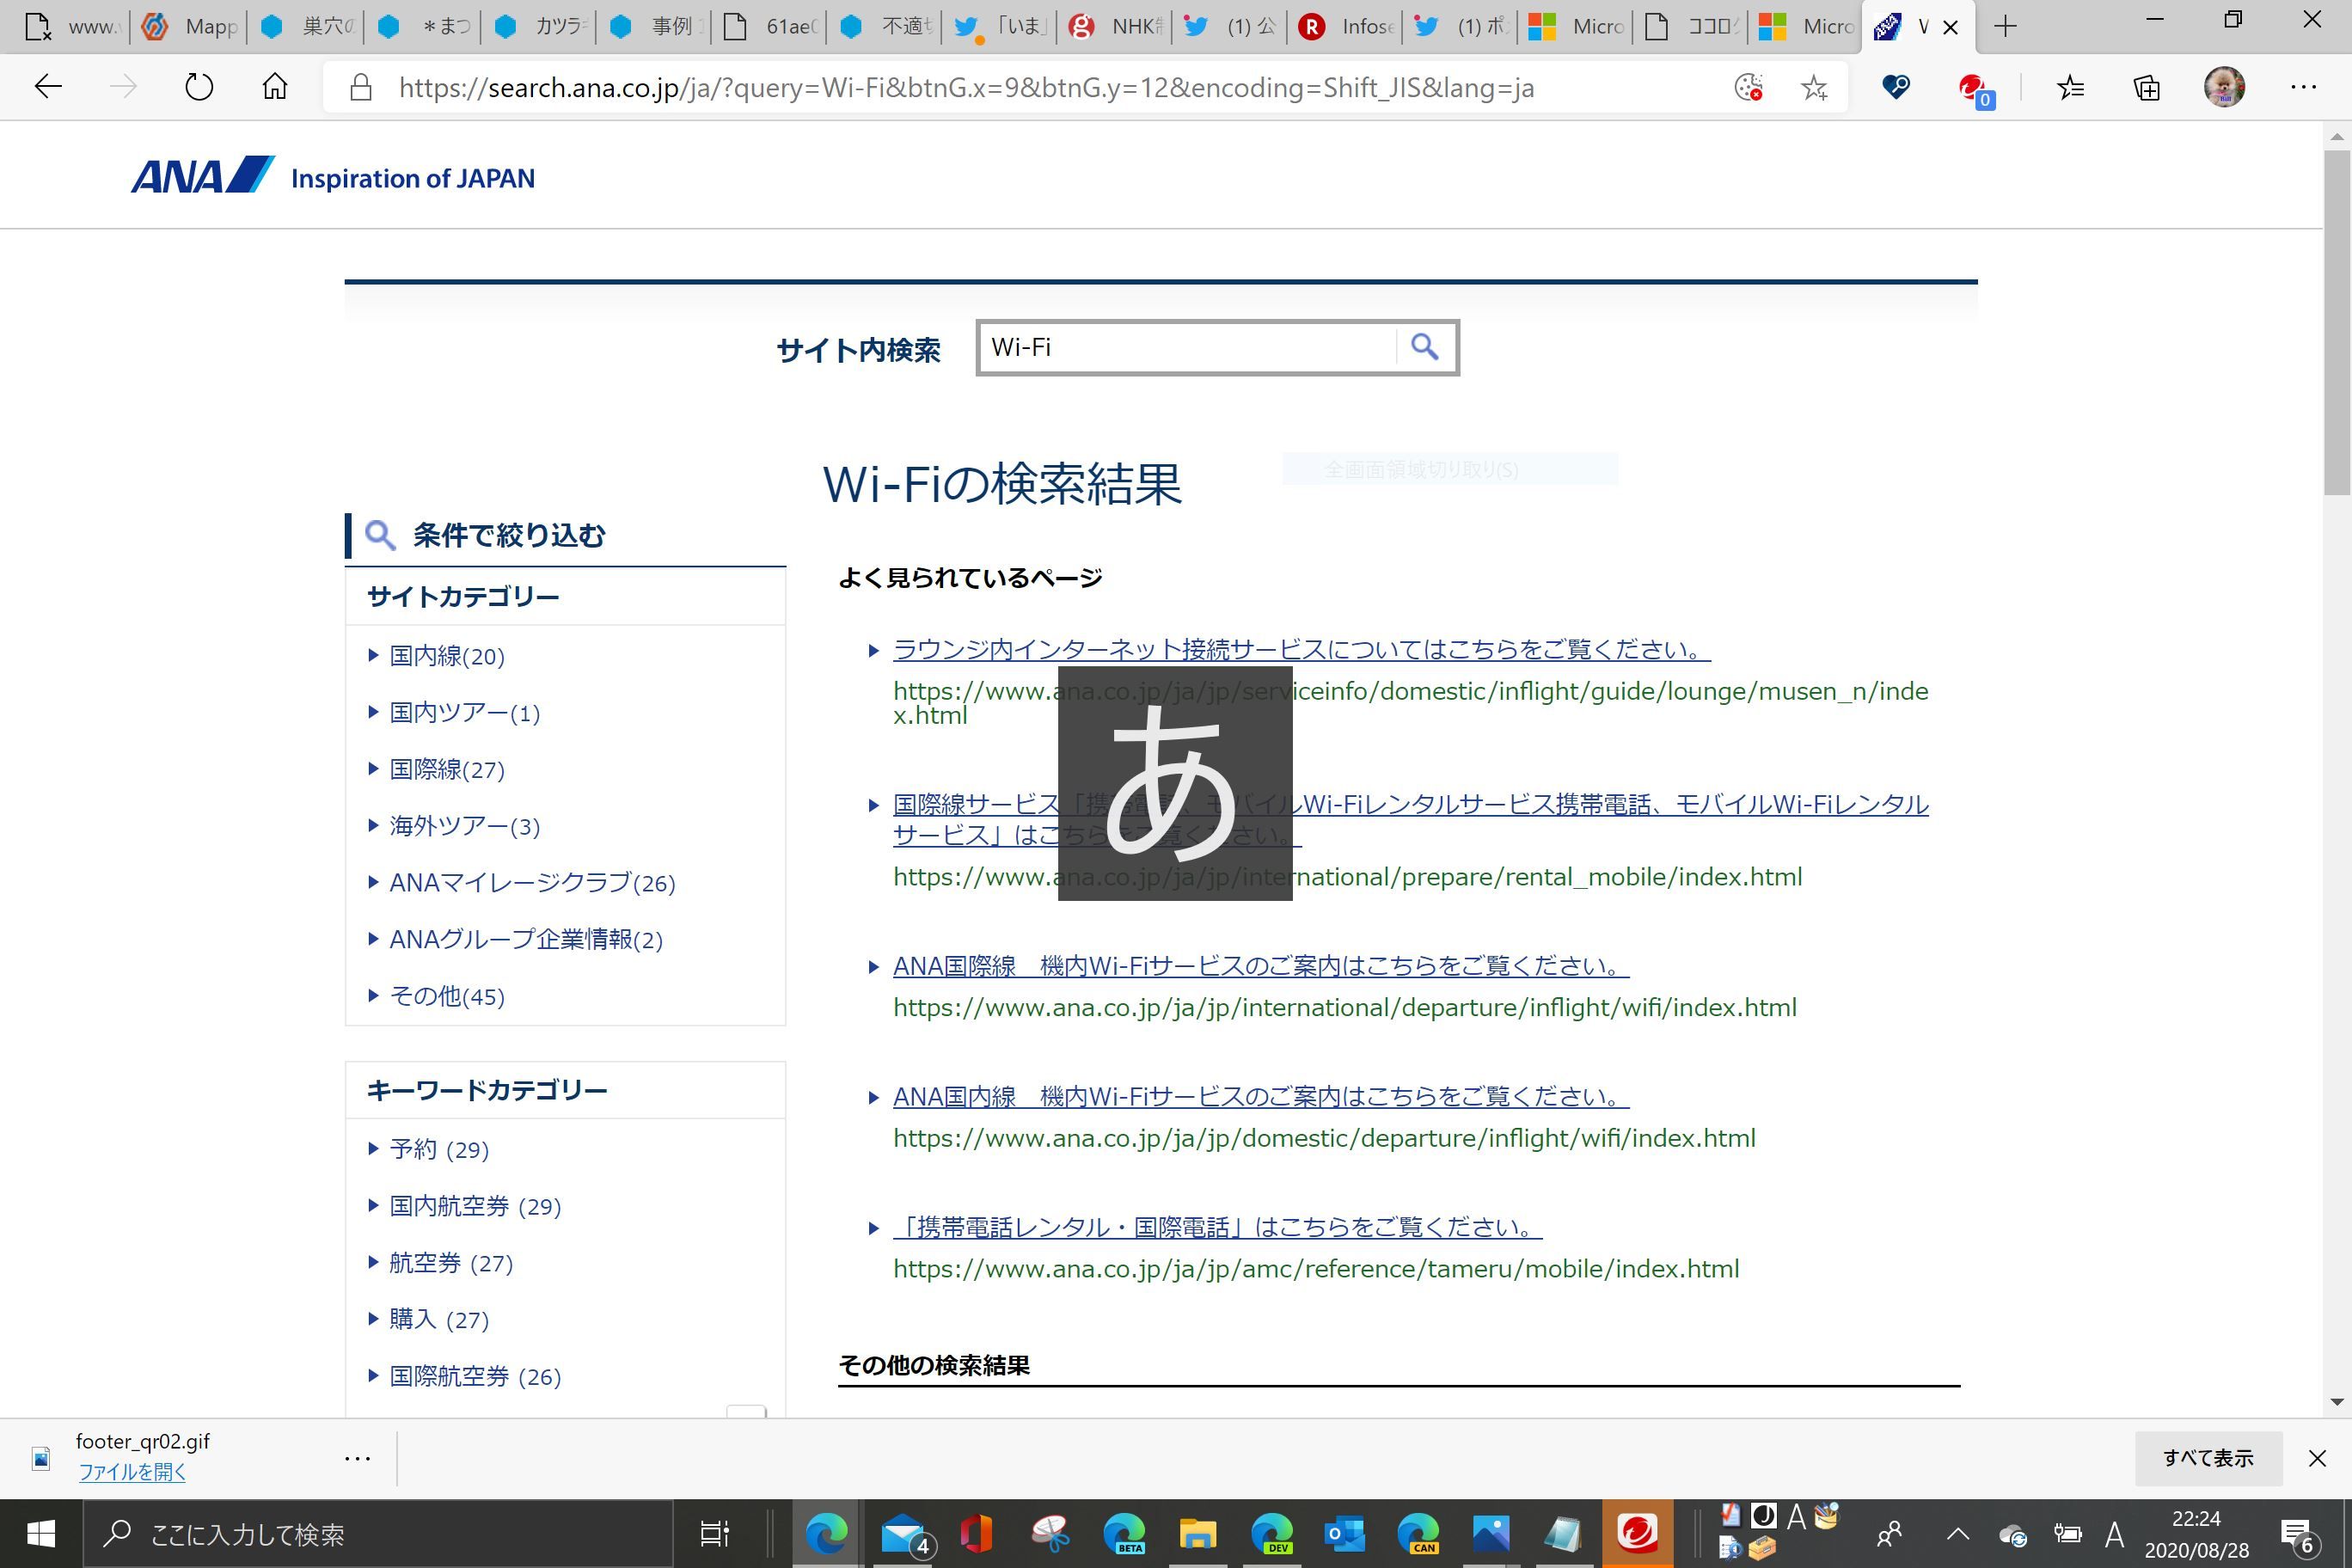Open the Collections button
Viewport: 2352px width, 1568px height.
coord(2146,88)
